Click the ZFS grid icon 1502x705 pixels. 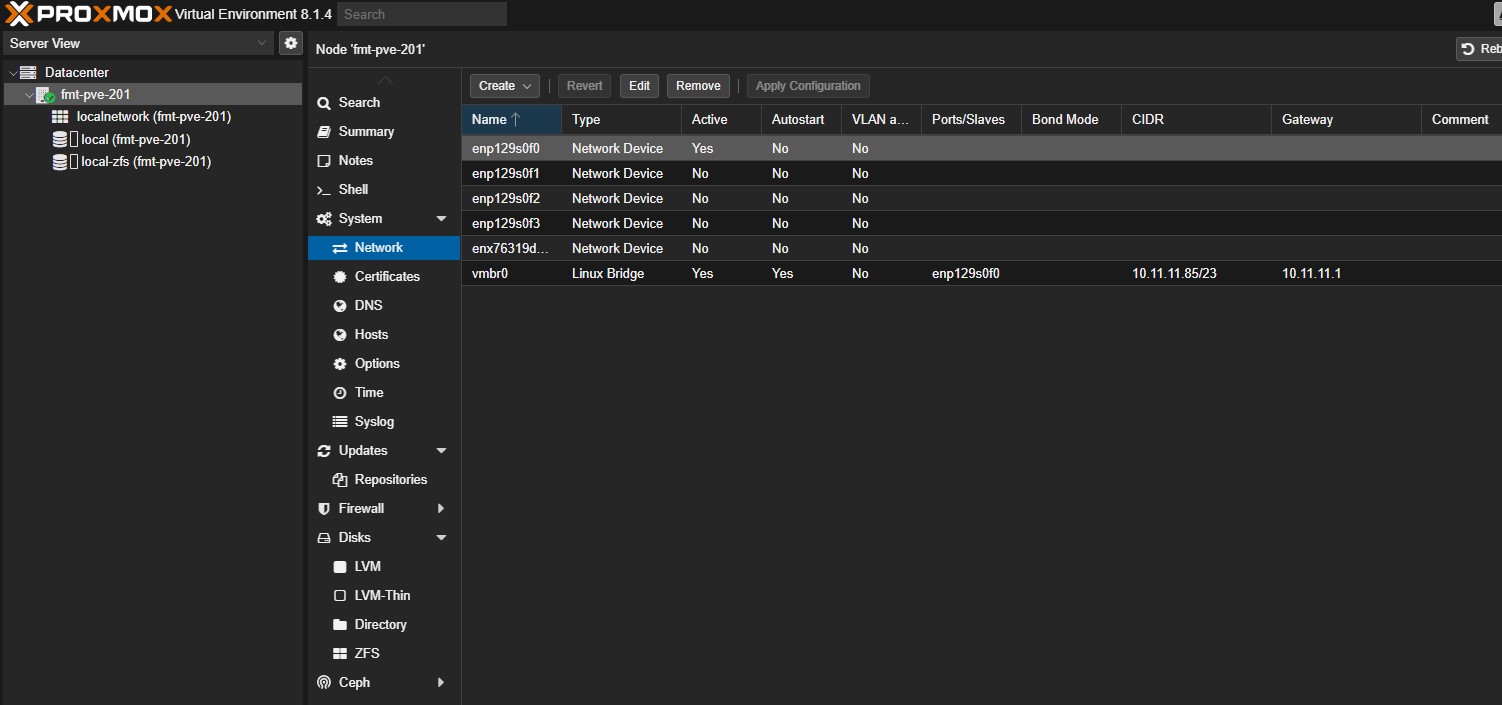tap(339, 654)
